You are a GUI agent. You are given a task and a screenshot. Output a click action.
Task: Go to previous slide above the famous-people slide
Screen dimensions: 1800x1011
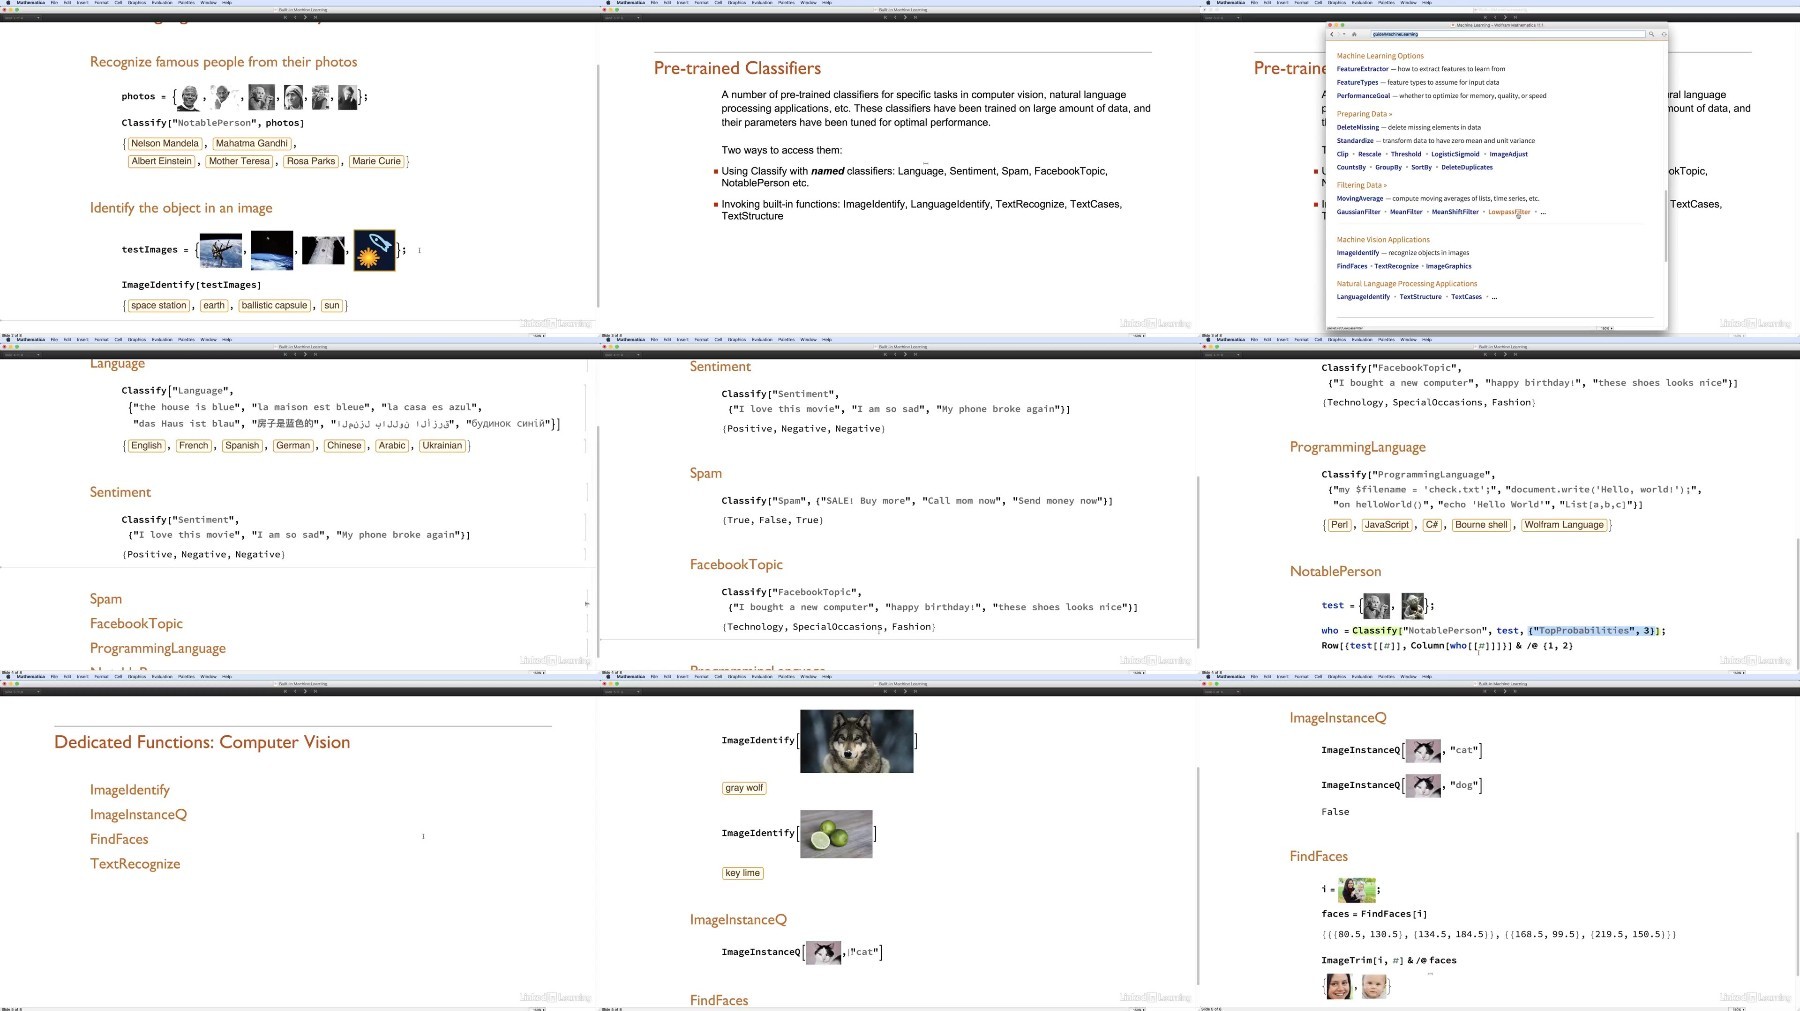point(295,17)
